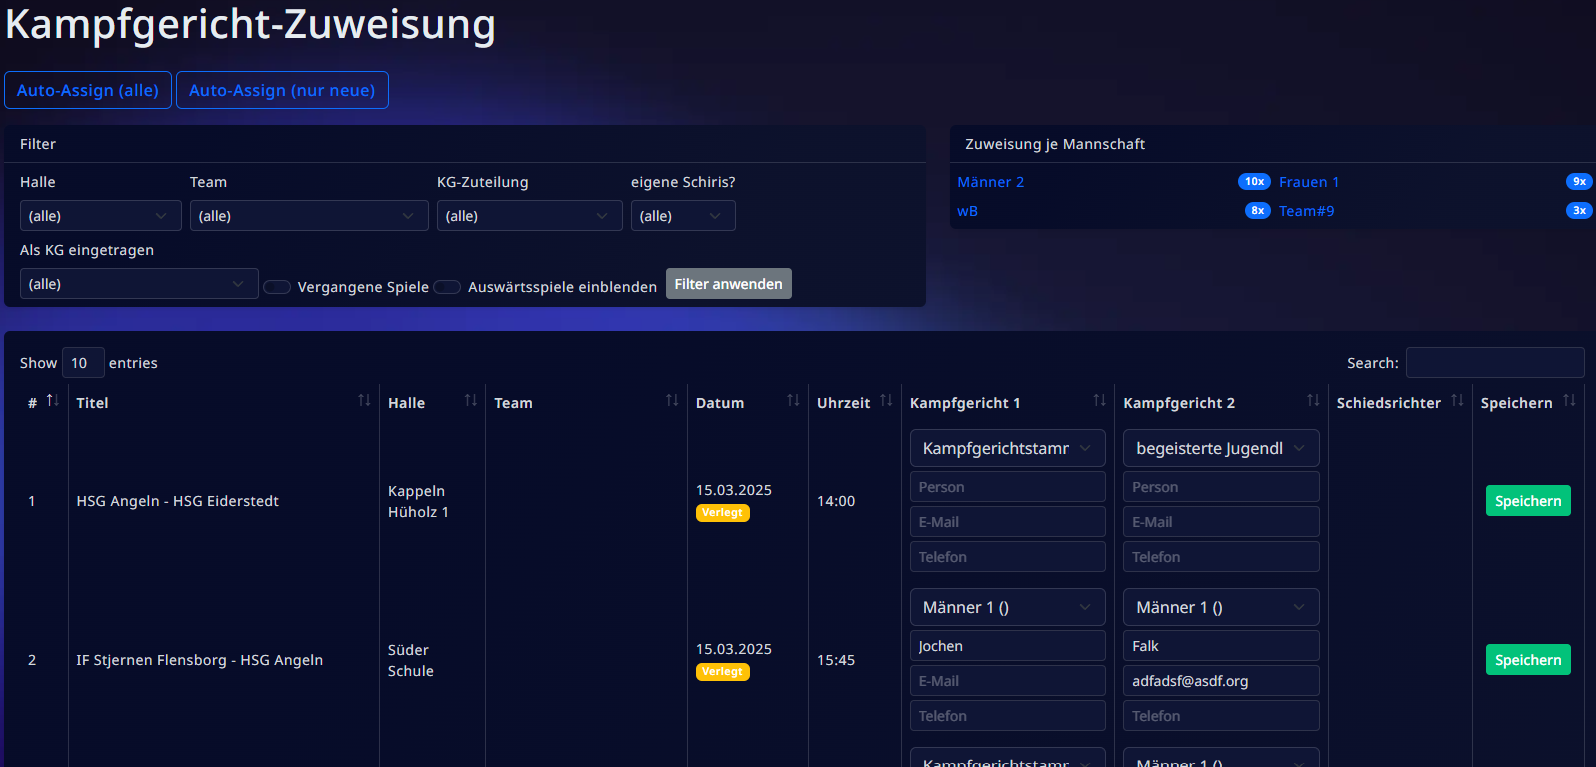Open the eigene Schiris? dropdown

682,216
